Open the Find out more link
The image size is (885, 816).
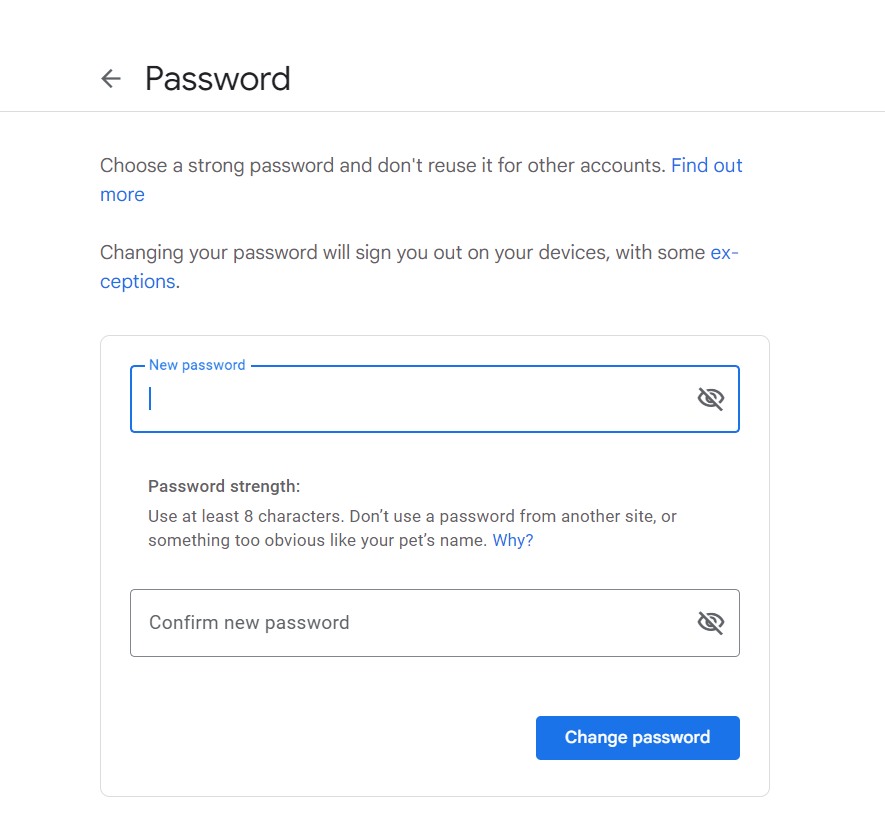[x=707, y=165]
